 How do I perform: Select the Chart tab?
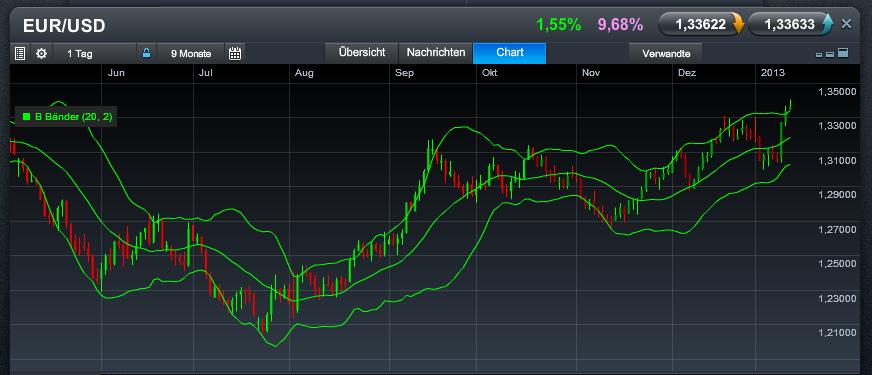(x=509, y=53)
